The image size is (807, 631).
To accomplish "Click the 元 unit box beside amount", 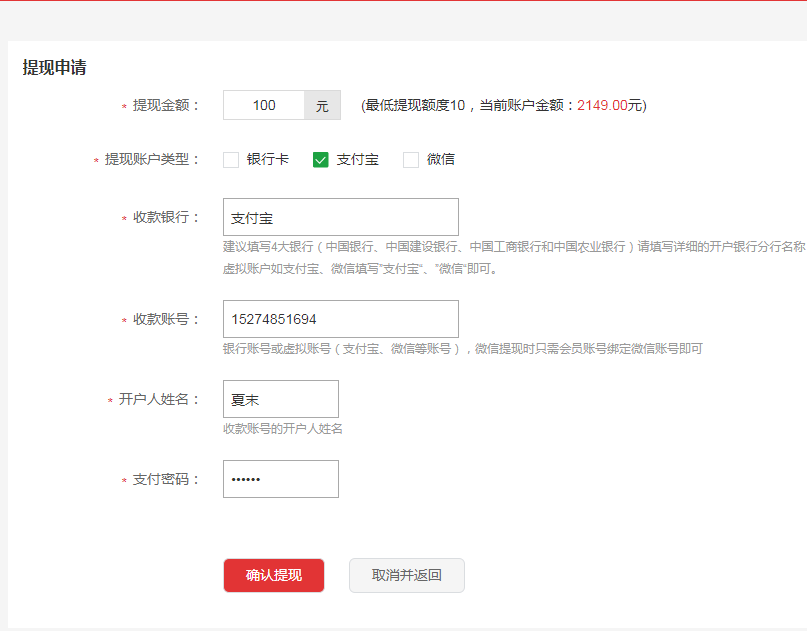I will (x=322, y=106).
